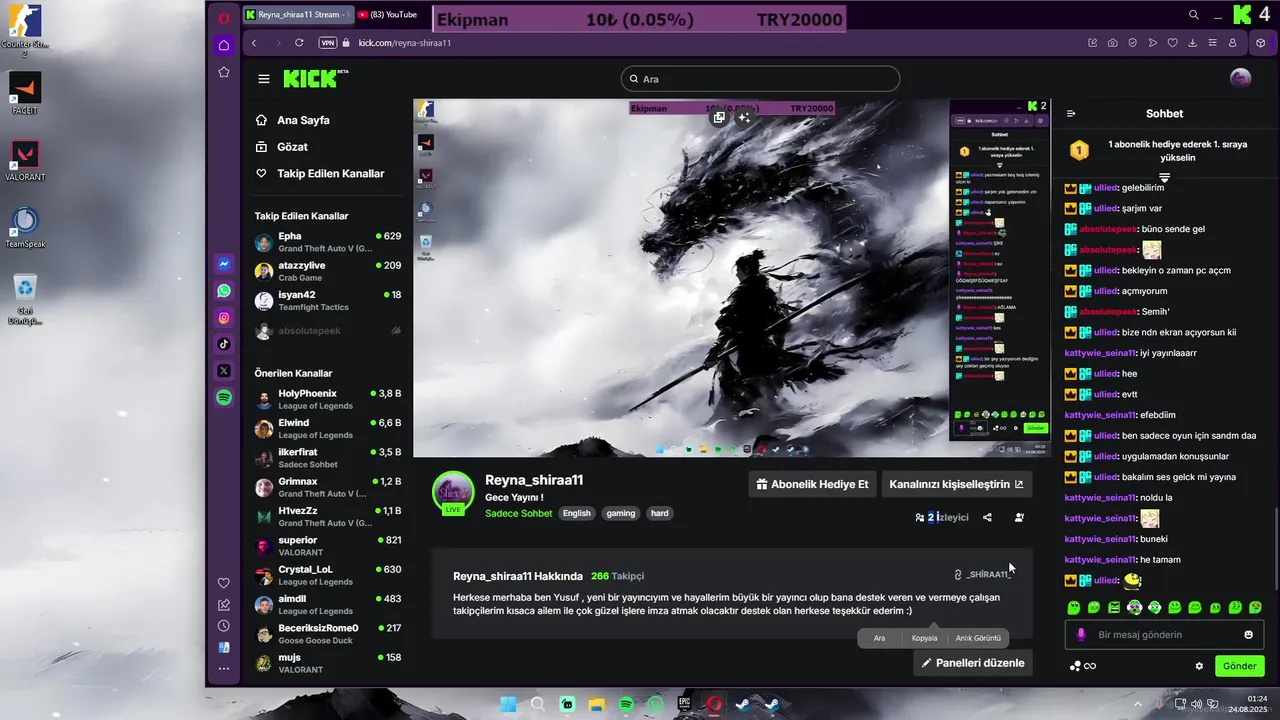Open Opera sidebar three-dots more menu

tap(224, 668)
